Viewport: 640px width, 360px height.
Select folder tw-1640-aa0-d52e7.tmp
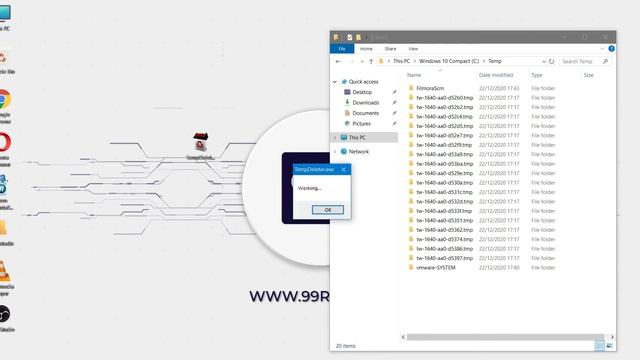[x=444, y=136]
